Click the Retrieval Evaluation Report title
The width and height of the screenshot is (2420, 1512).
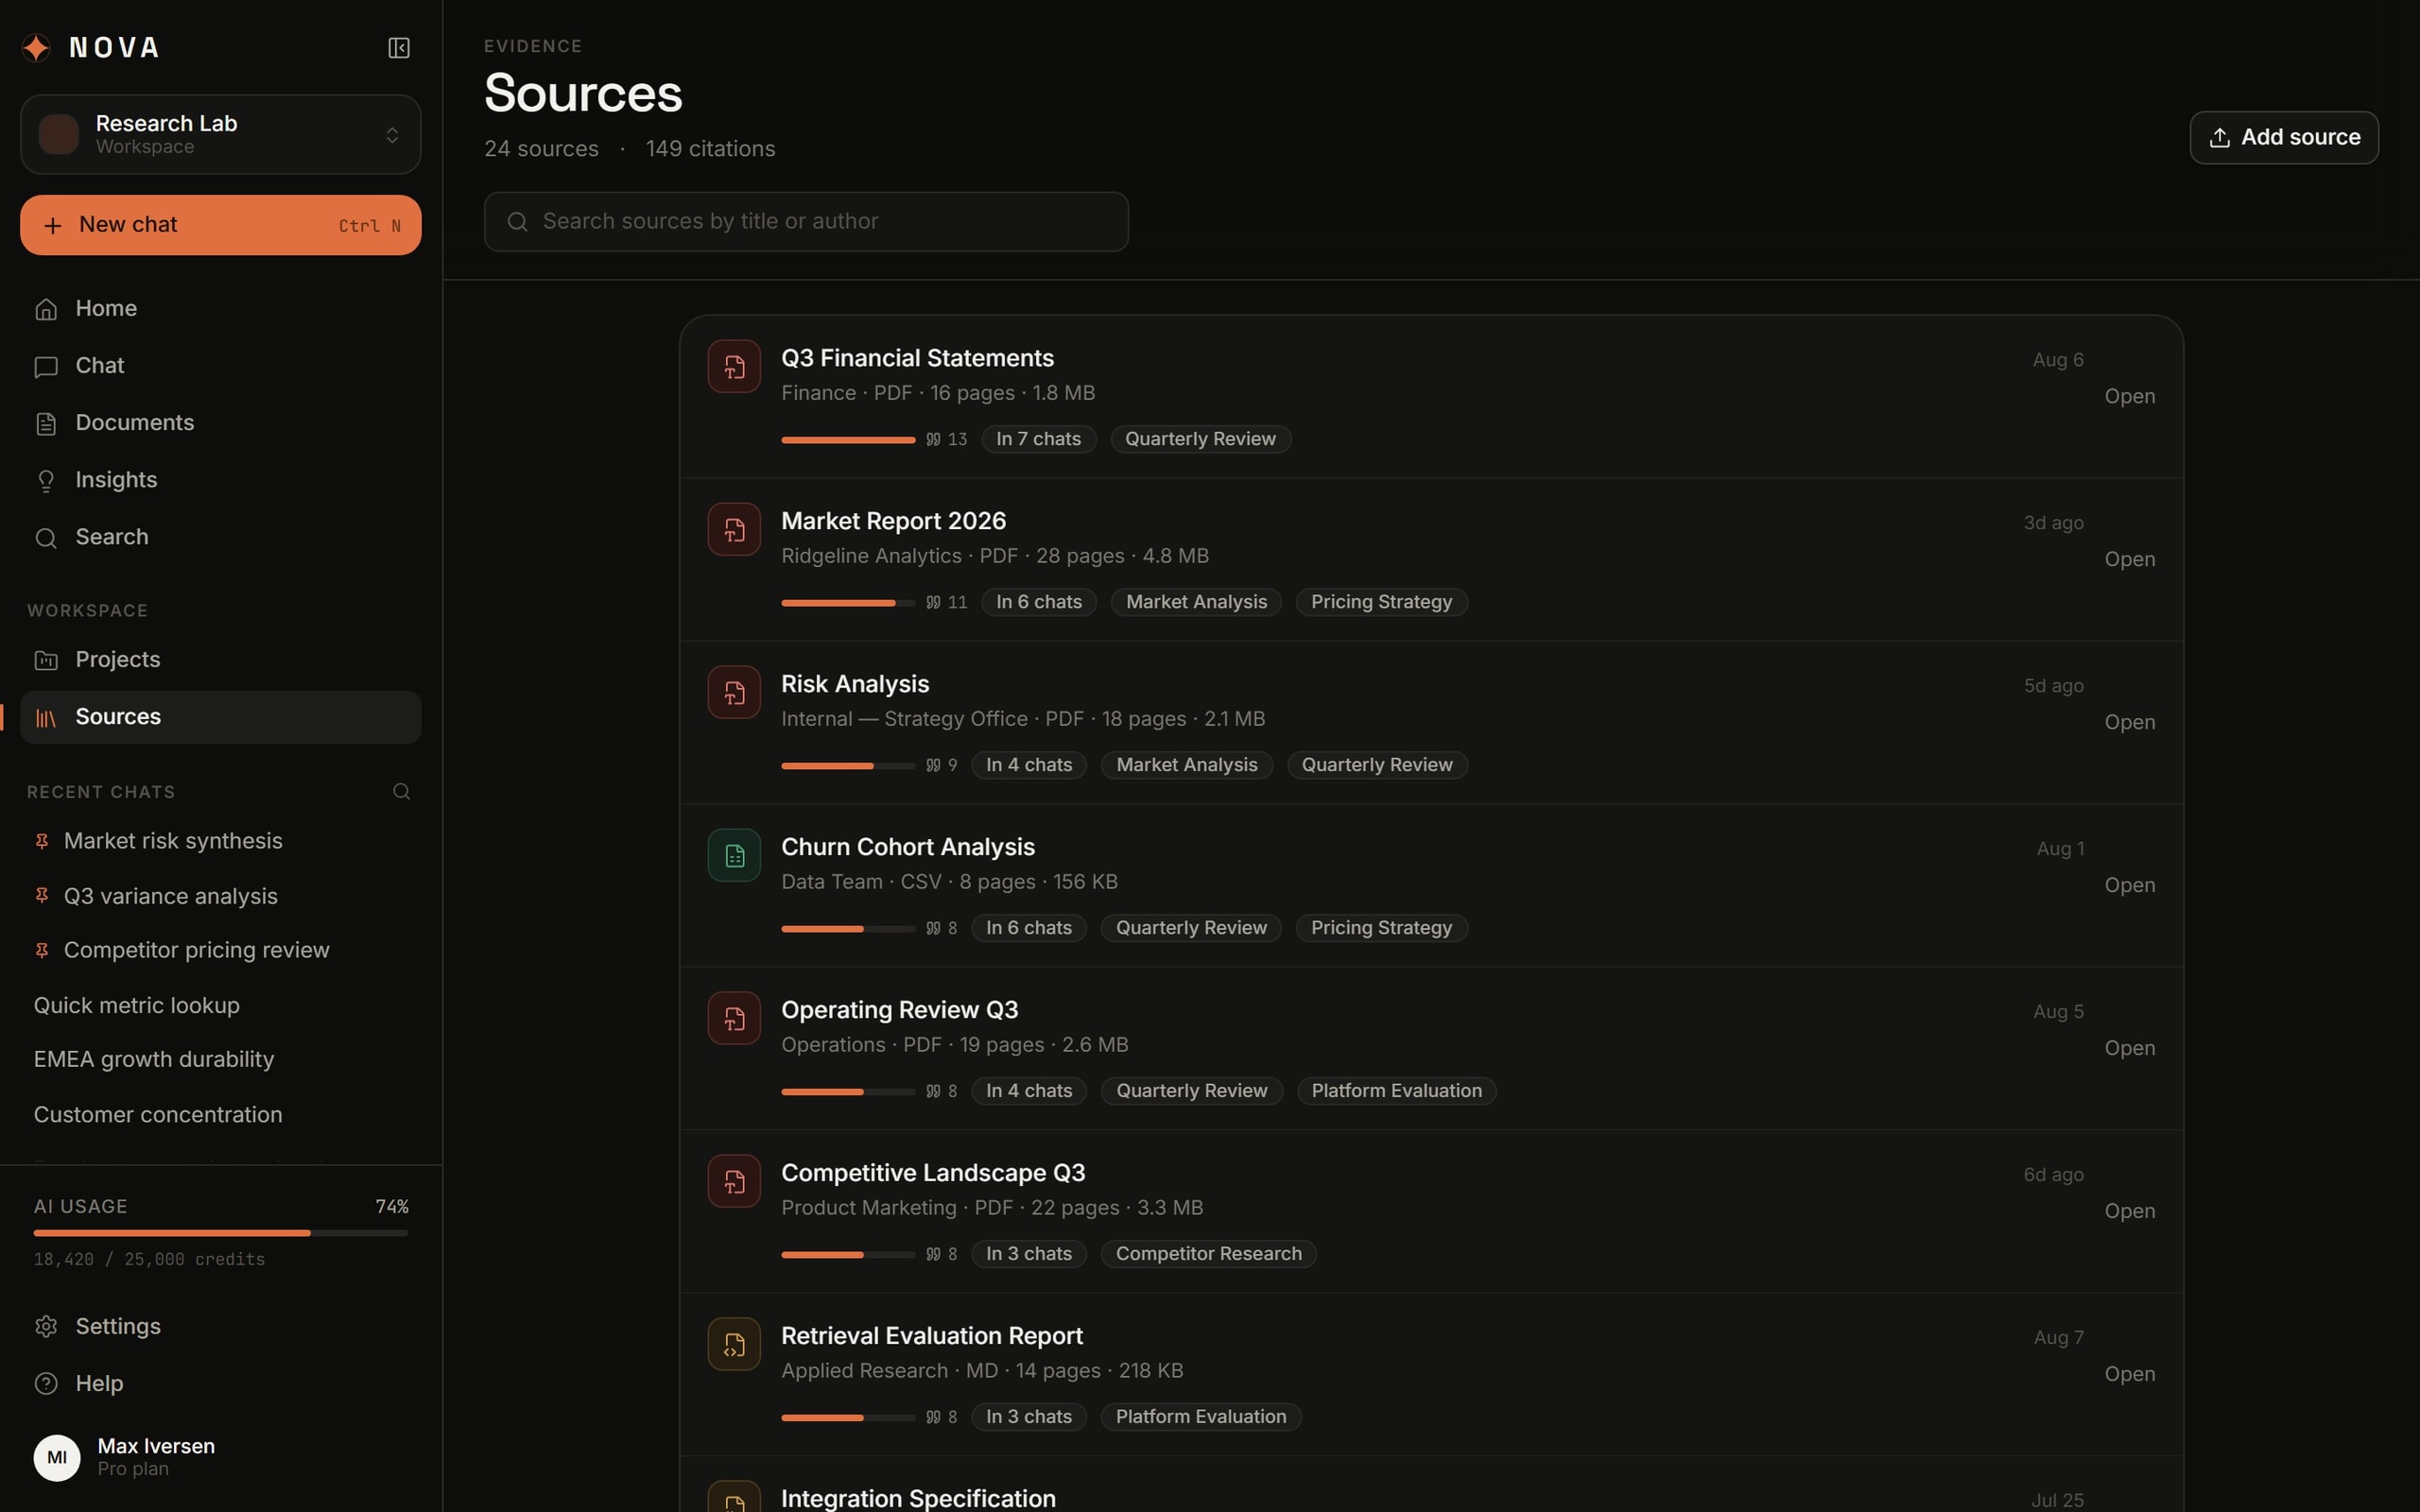[x=931, y=1336]
